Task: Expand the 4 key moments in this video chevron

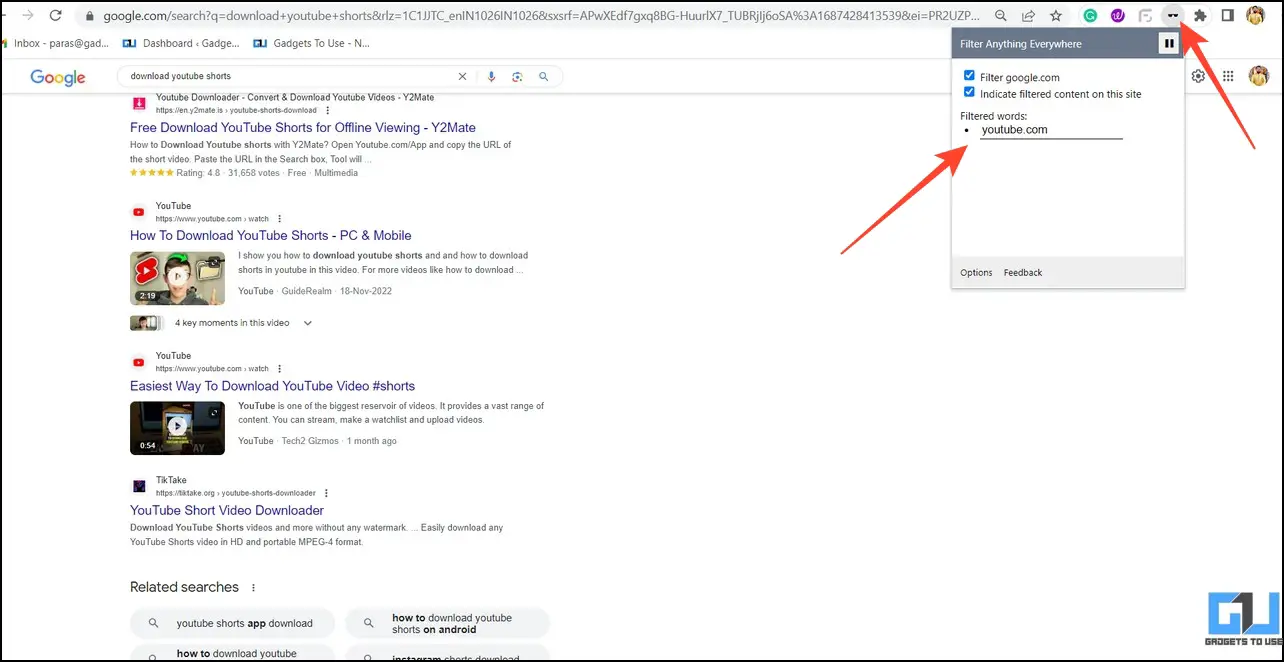Action: coord(308,323)
